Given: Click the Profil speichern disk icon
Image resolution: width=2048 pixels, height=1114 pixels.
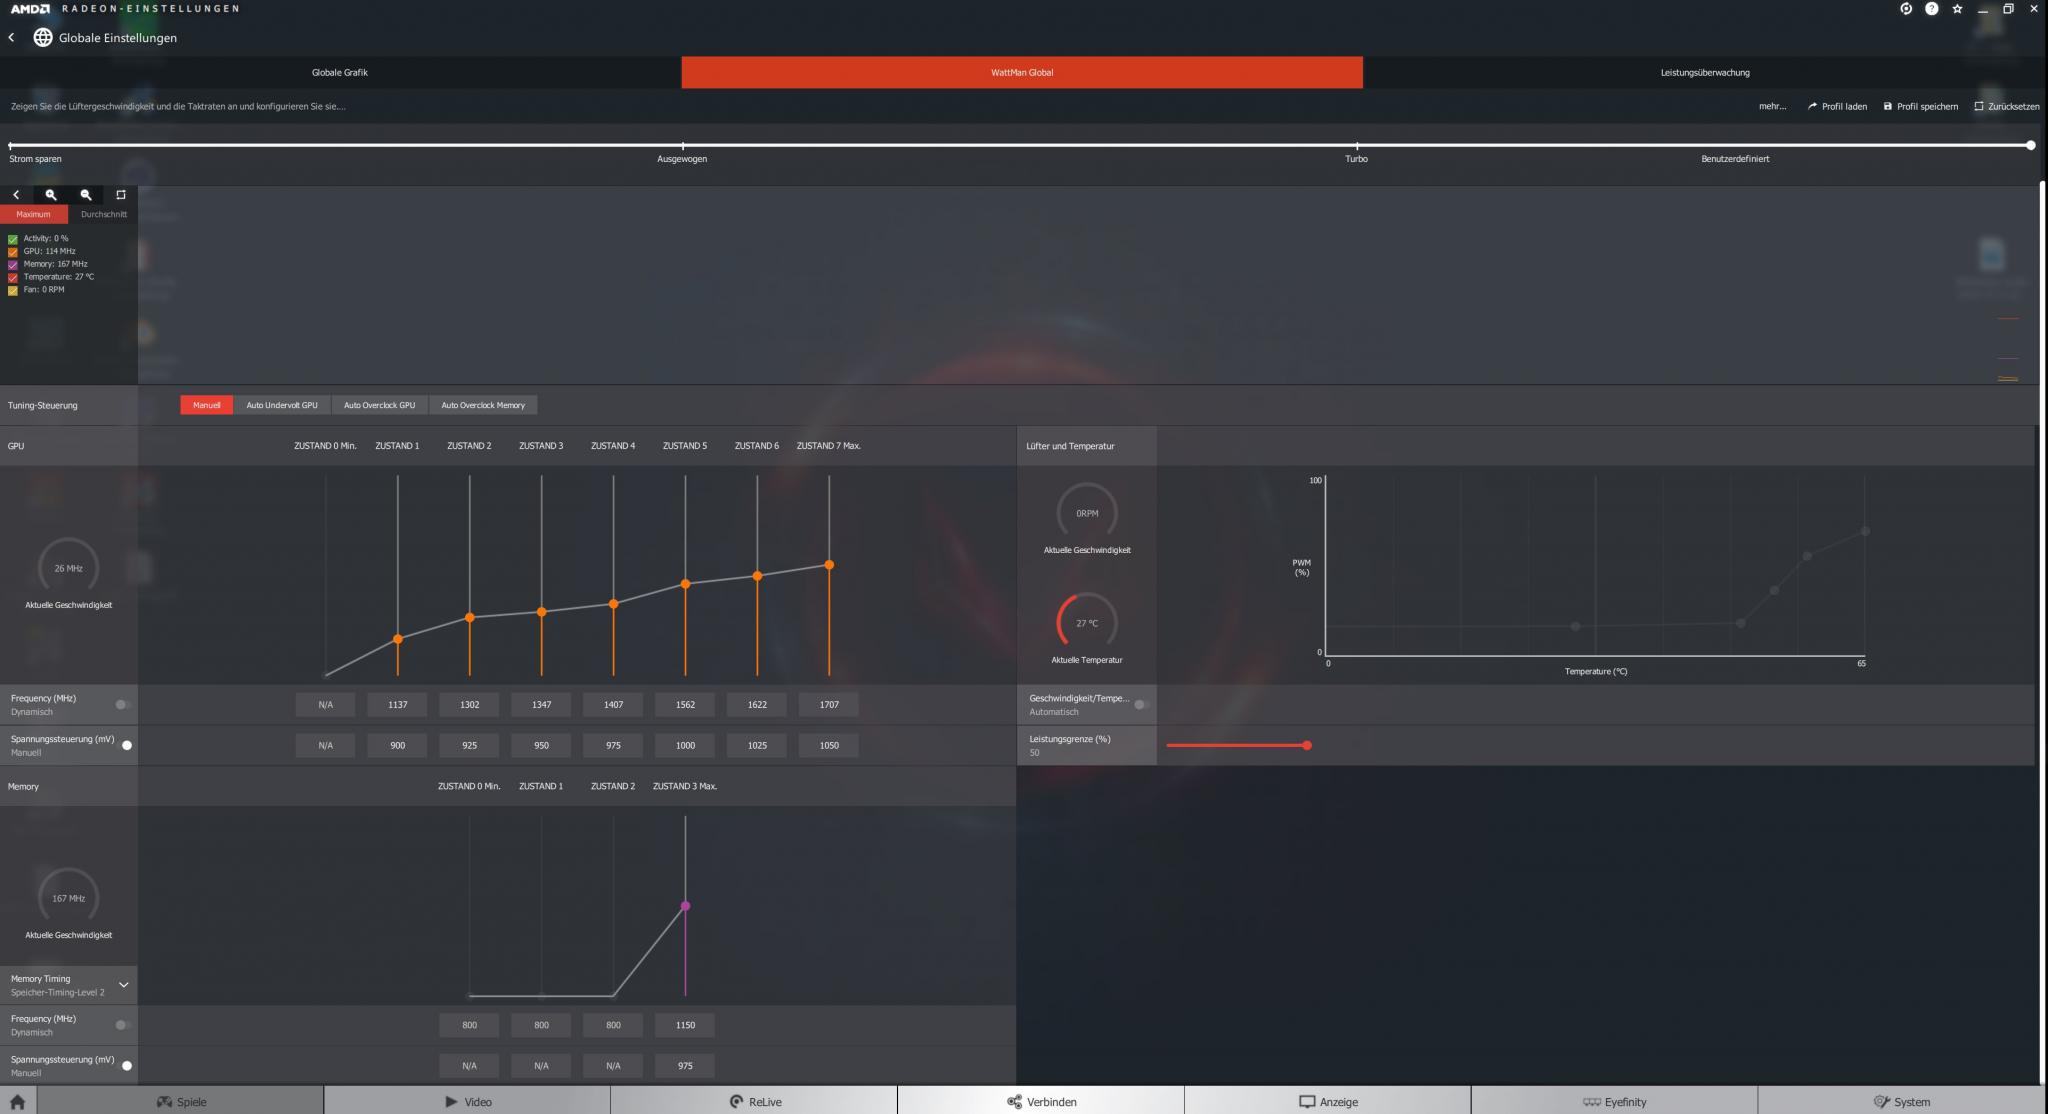Looking at the screenshot, I should (x=1887, y=106).
